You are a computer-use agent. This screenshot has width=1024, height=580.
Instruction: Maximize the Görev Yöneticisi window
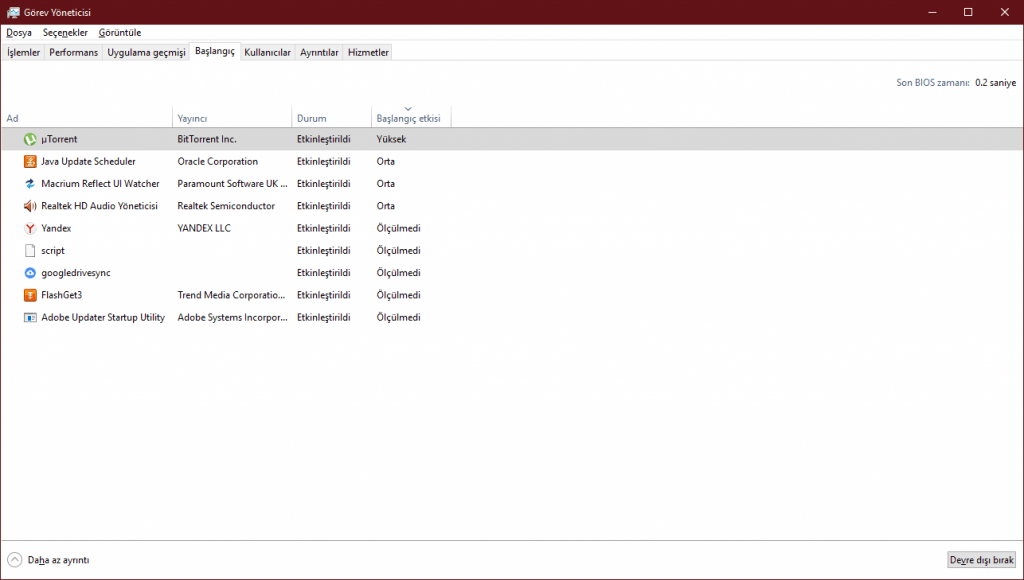coord(968,12)
